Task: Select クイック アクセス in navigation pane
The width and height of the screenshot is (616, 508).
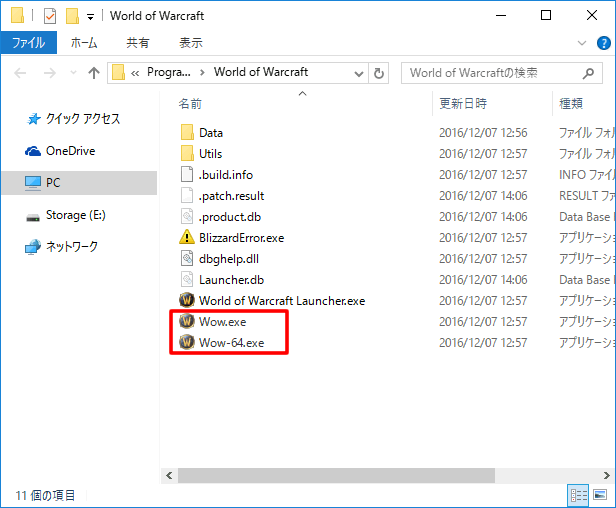Action: (73, 119)
